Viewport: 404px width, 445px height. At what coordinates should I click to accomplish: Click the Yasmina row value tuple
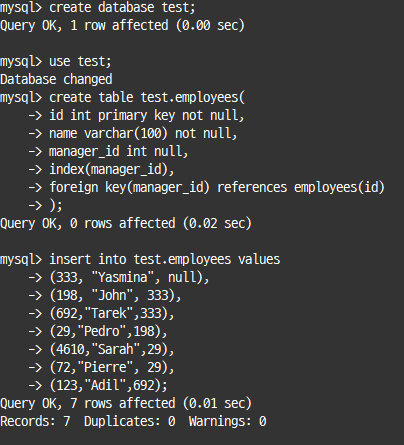129,278
